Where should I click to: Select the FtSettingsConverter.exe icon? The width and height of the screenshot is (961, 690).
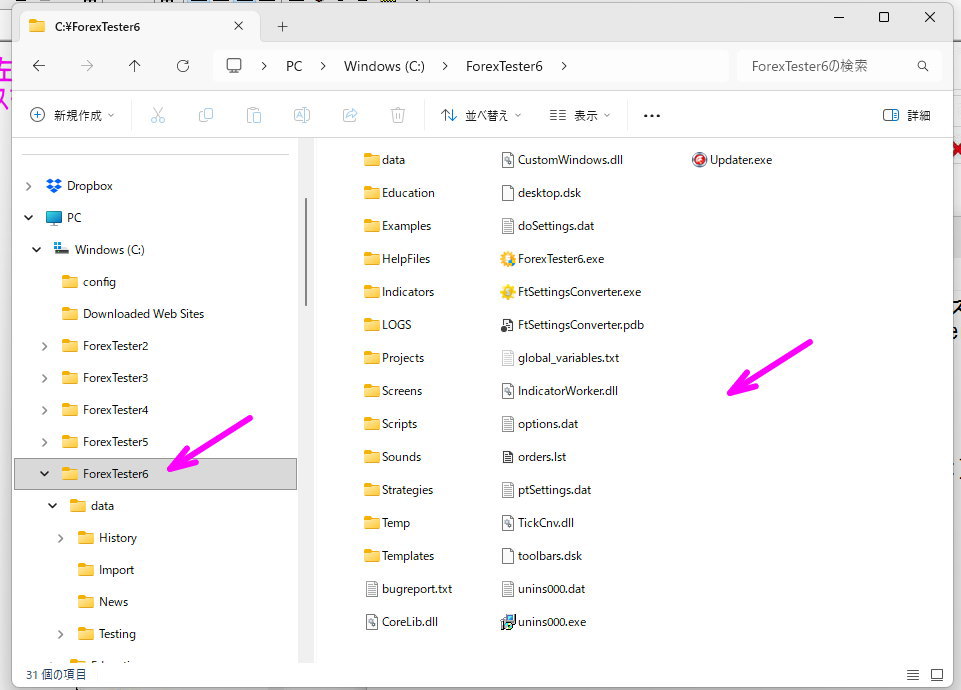tap(507, 292)
